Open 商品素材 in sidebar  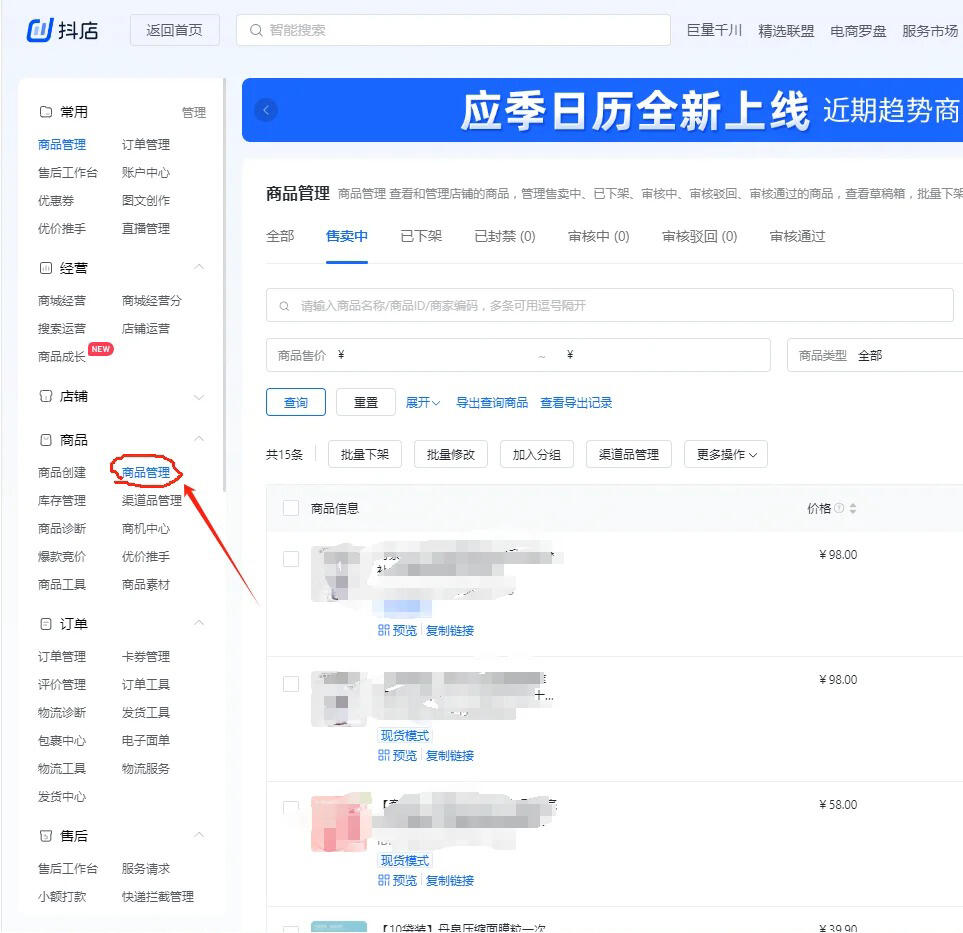click(146, 584)
